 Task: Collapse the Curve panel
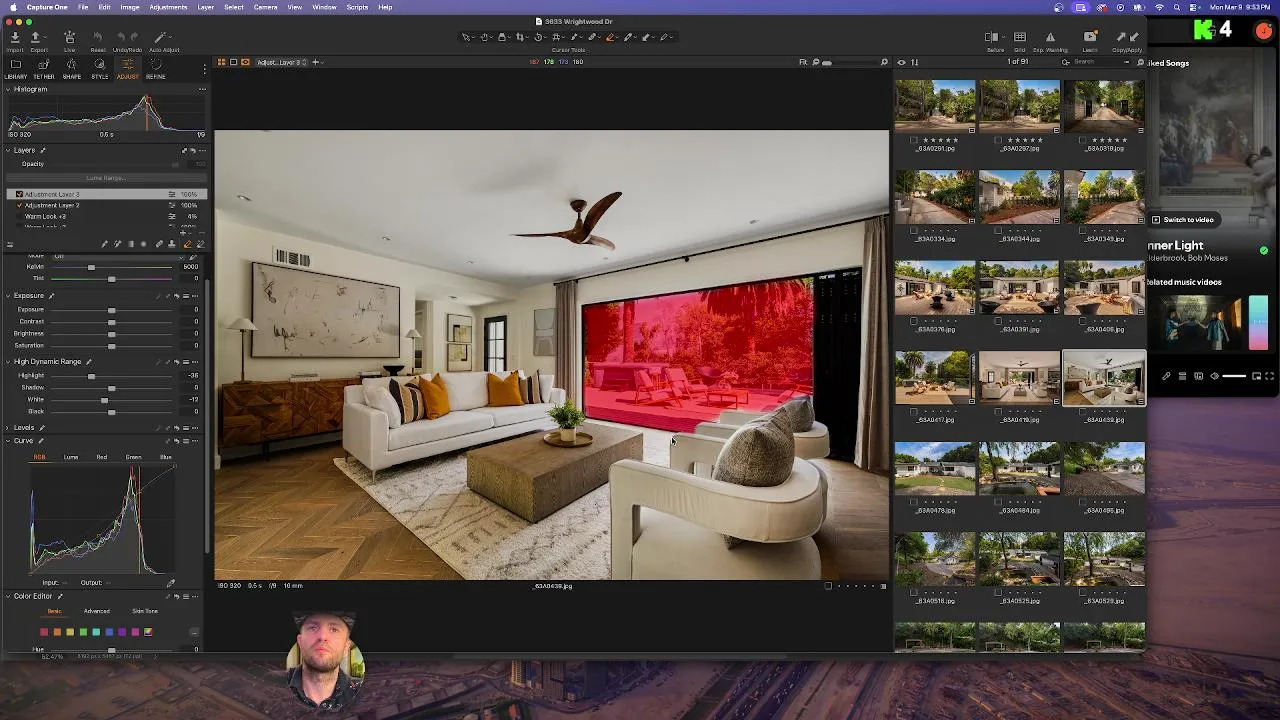pos(9,441)
